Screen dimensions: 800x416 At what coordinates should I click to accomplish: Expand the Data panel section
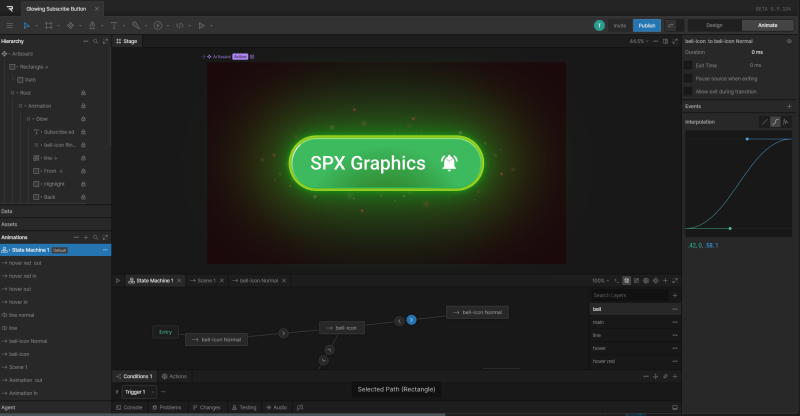tap(56, 211)
